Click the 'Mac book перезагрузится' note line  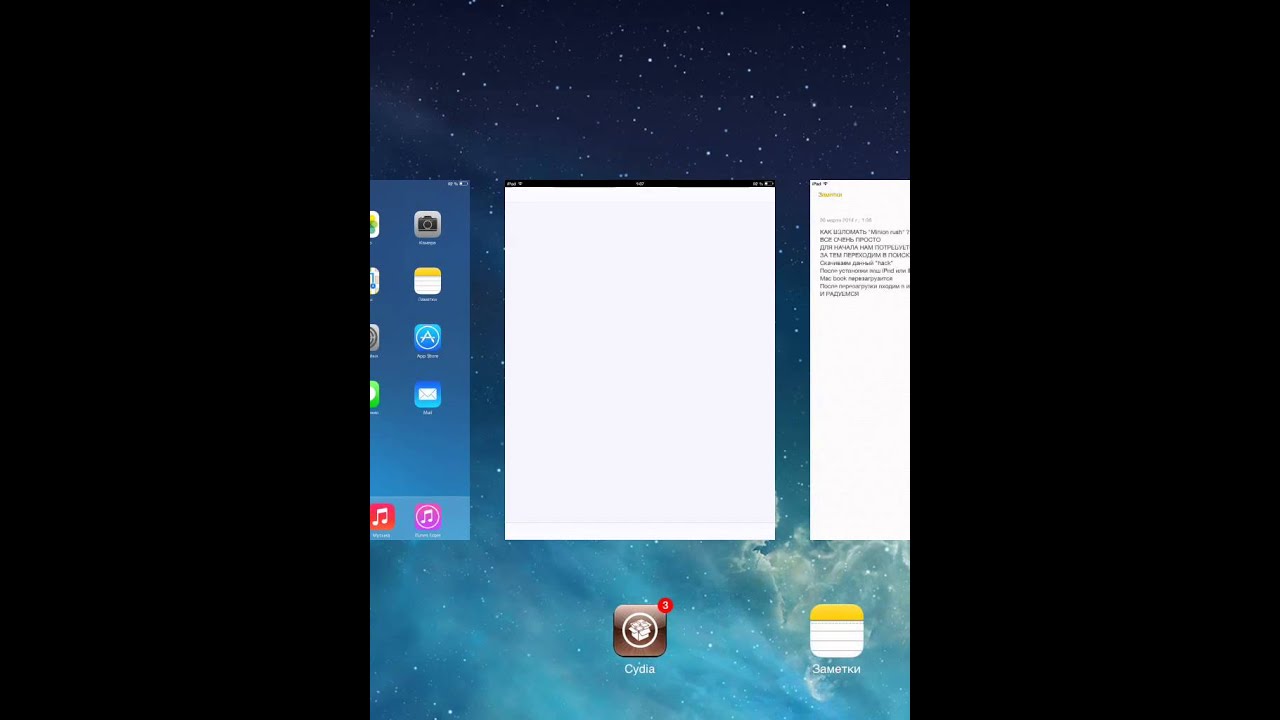coord(856,278)
